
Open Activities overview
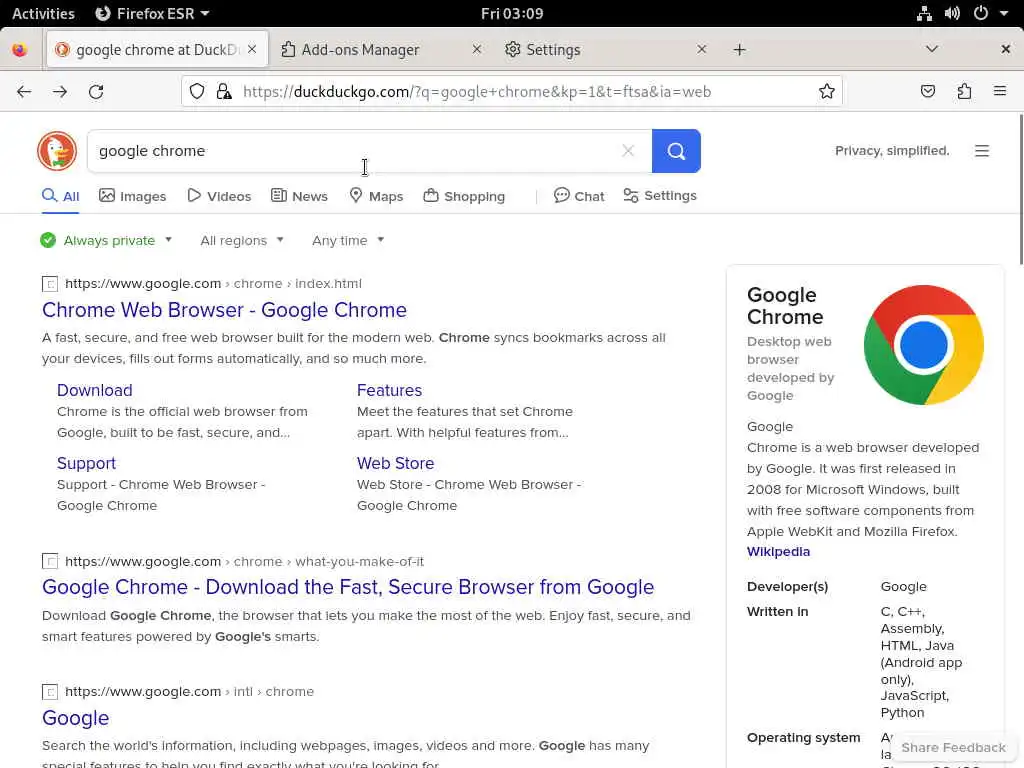click(x=43, y=13)
